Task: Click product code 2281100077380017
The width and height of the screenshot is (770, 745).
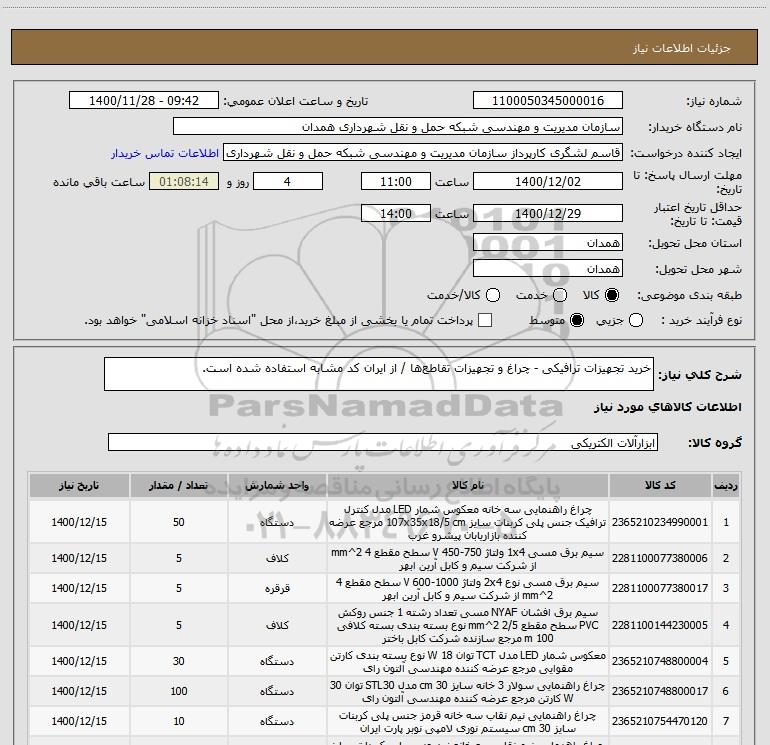Action: pyautogui.click(x=660, y=588)
